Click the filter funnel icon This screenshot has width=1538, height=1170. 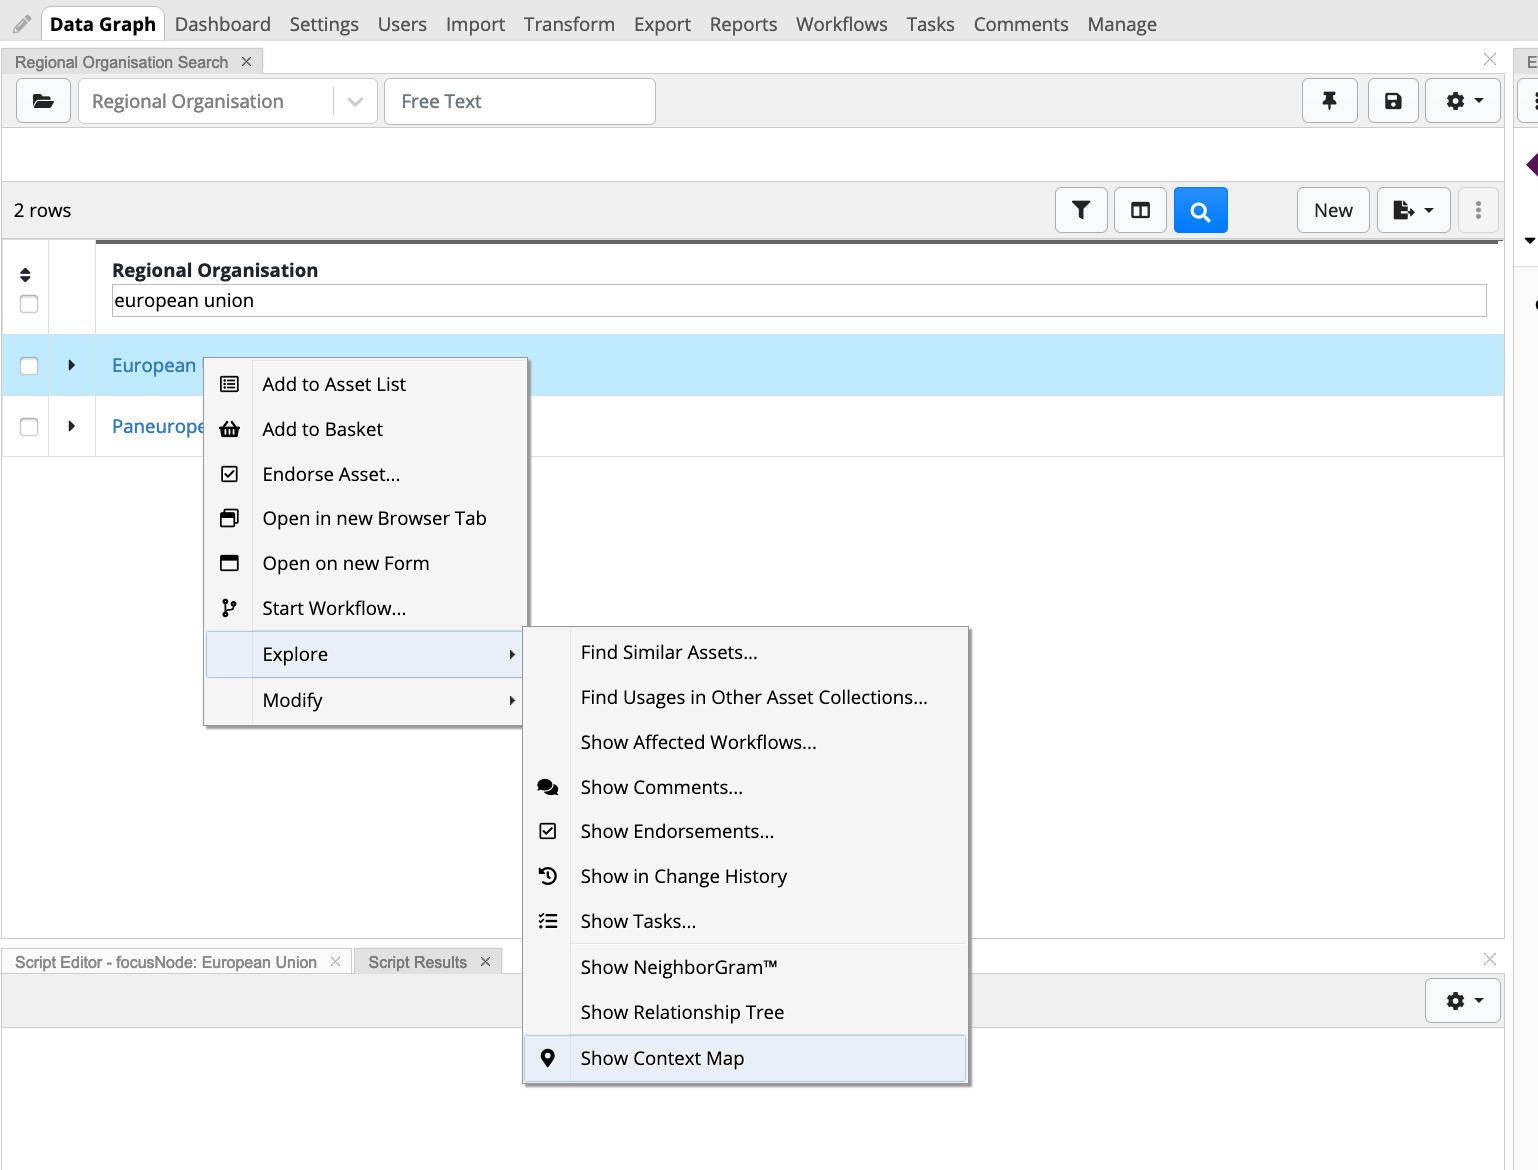click(1081, 210)
